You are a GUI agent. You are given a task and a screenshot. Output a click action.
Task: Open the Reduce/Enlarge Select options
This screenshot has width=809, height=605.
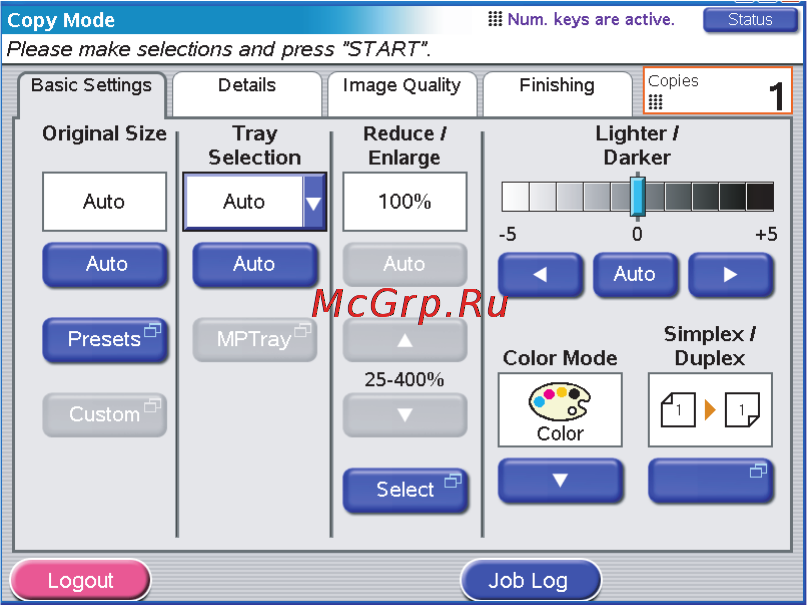pyautogui.click(x=406, y=490)
